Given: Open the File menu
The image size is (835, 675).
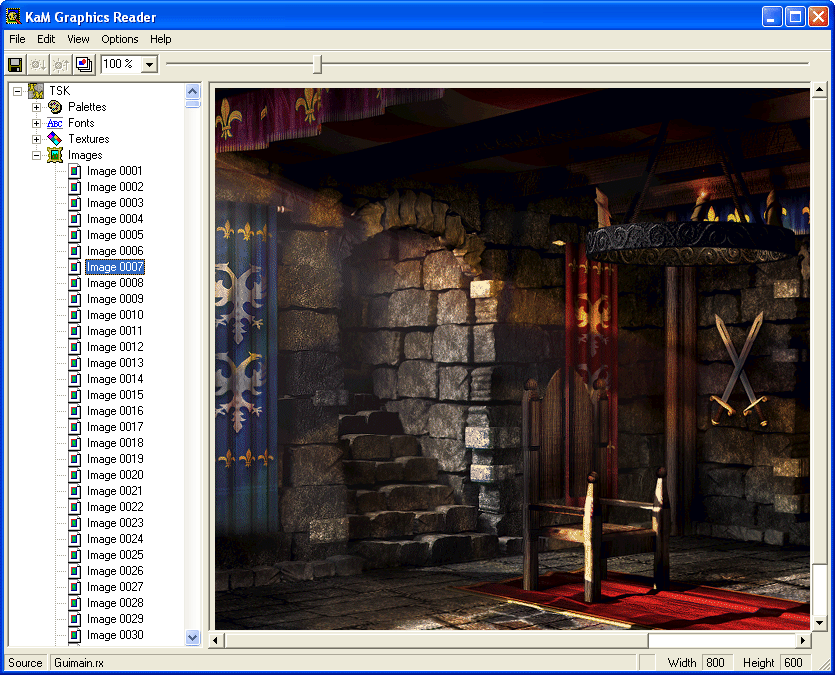Looking at the screenshot, I should (x=17, y=39).
